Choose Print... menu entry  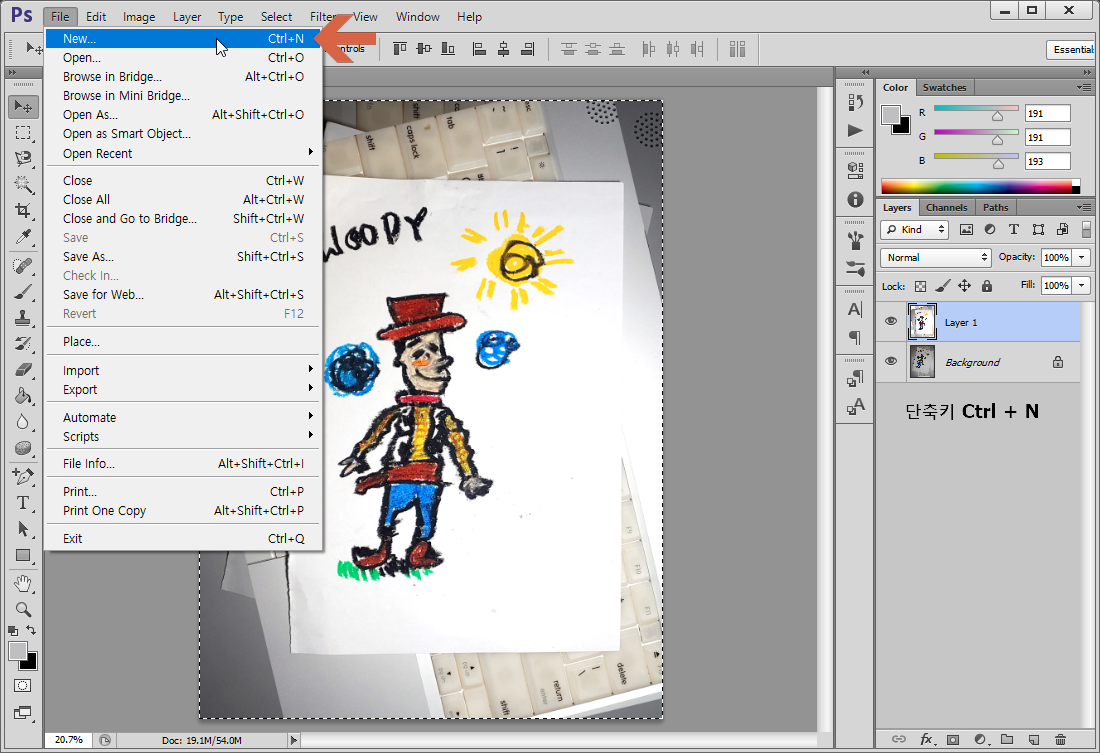click(183, 491)
